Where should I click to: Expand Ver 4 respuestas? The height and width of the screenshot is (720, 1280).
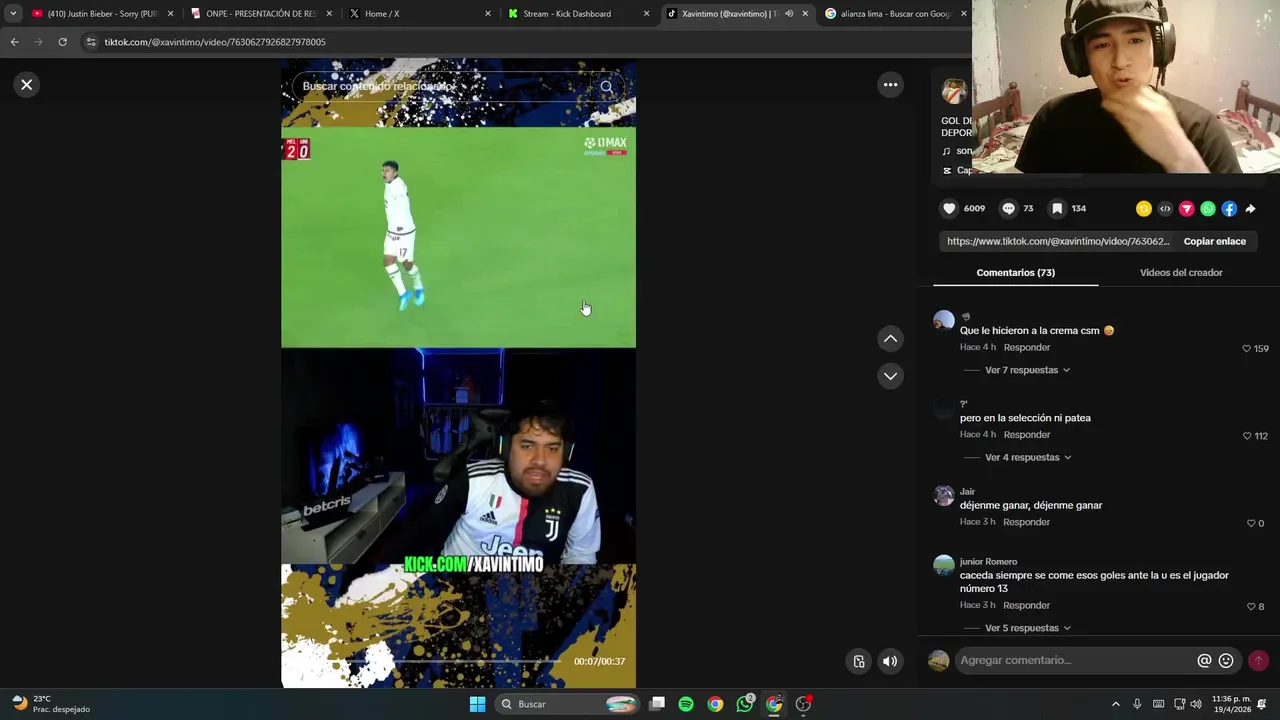[x=1028, y=457]
